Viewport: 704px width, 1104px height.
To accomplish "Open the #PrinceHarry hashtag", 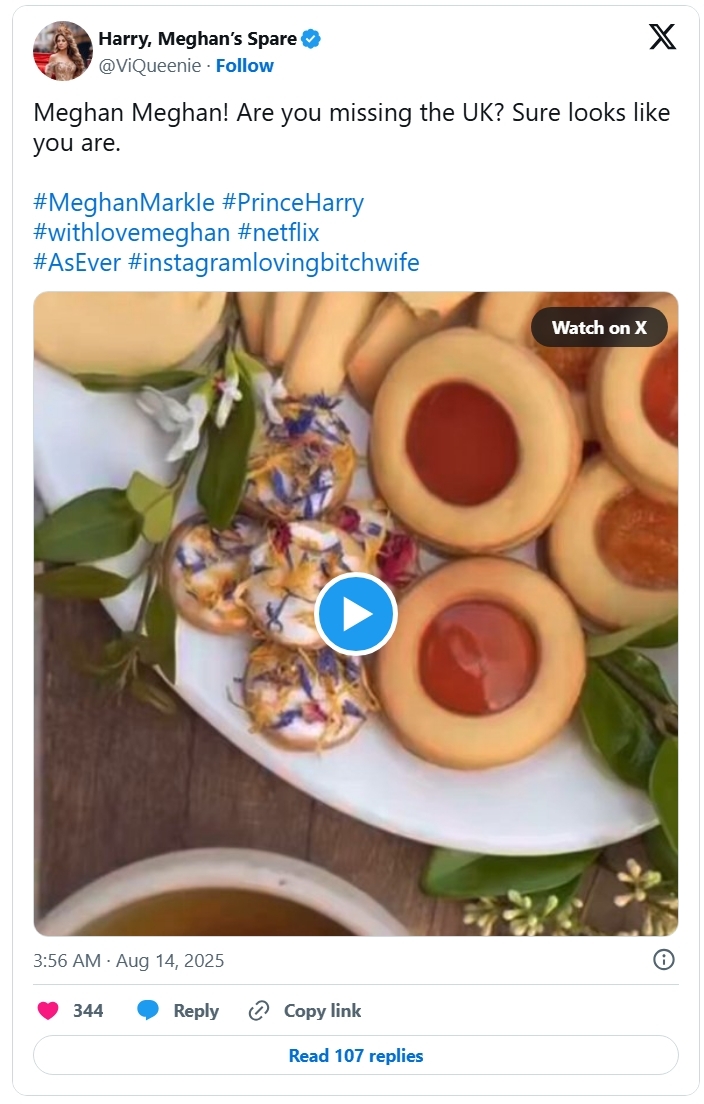I will 293,203.
